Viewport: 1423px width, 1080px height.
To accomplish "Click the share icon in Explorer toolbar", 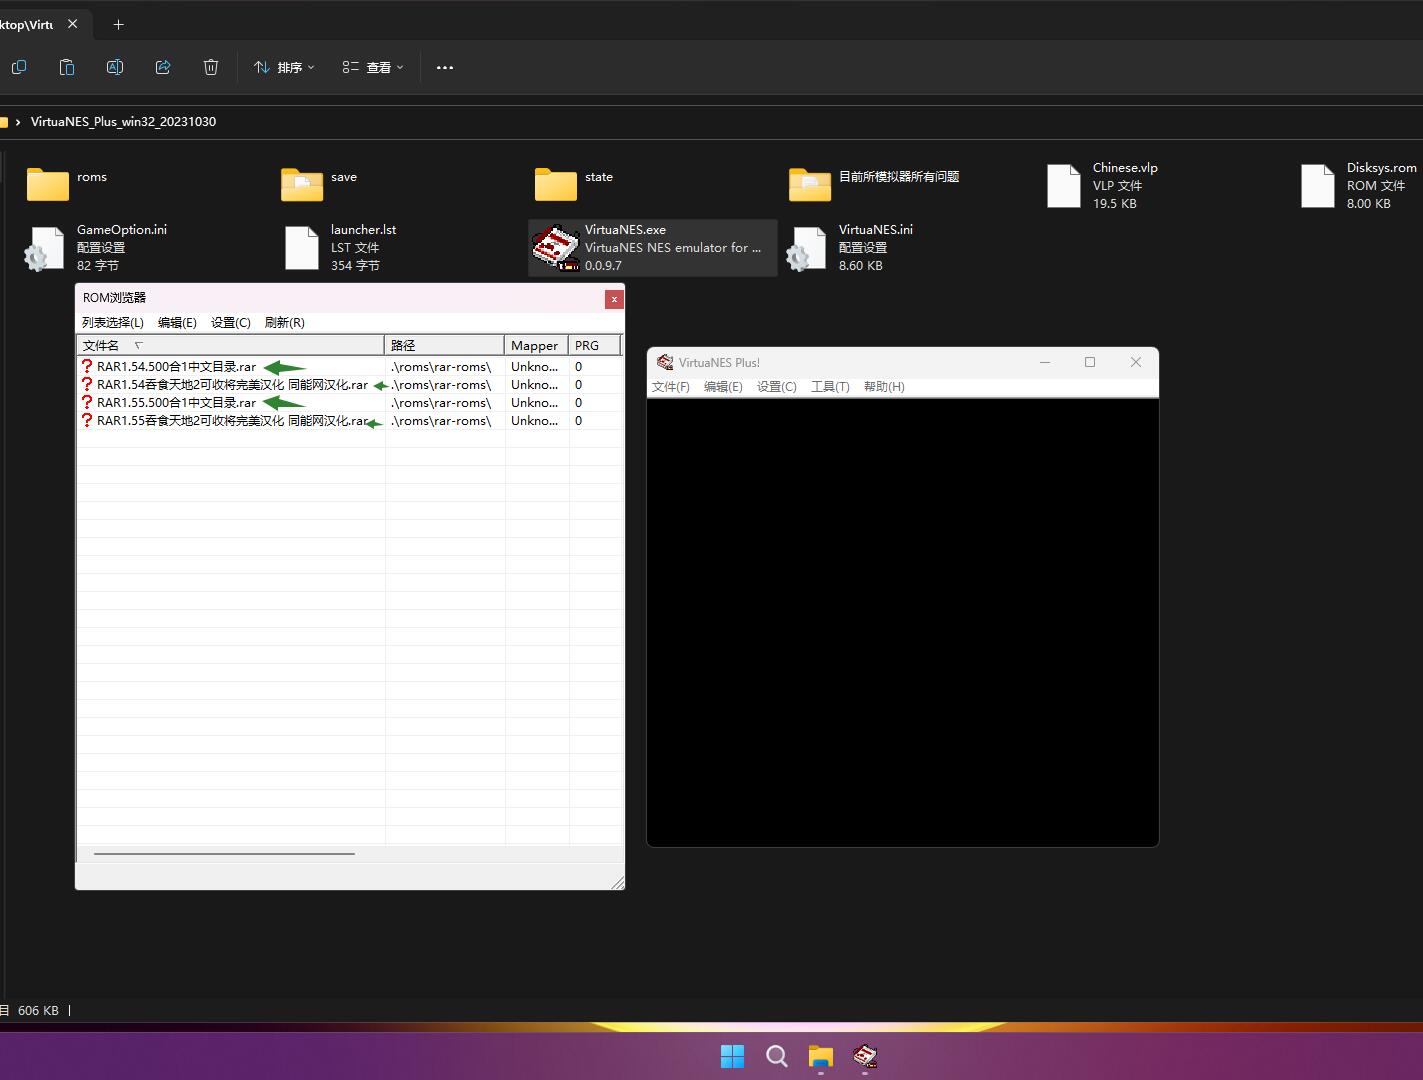I will (x=163, y=67).
